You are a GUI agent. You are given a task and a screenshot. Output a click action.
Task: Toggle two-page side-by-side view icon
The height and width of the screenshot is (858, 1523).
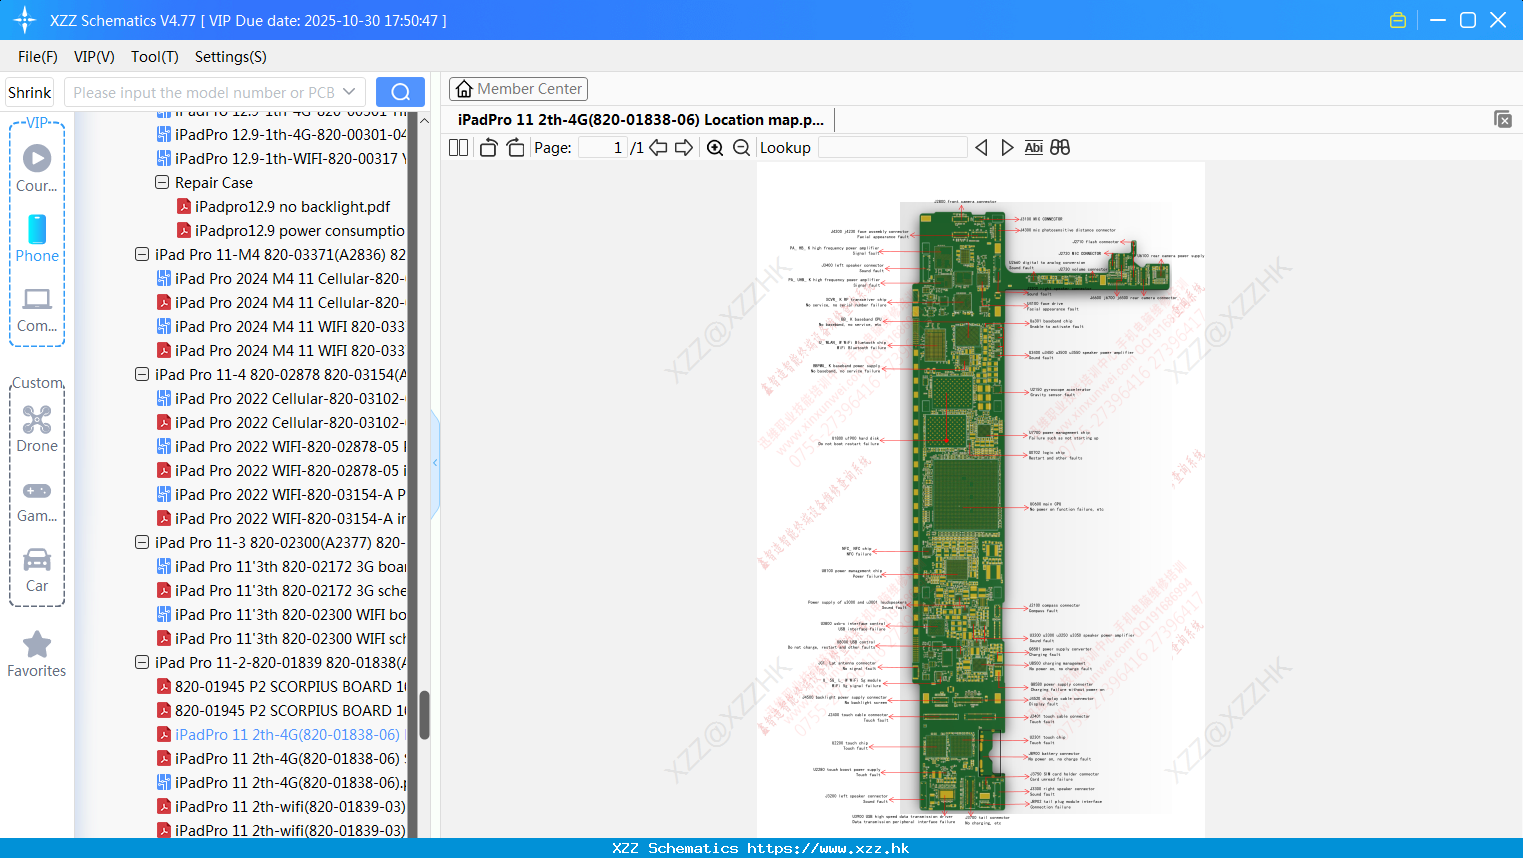(458, 148)
